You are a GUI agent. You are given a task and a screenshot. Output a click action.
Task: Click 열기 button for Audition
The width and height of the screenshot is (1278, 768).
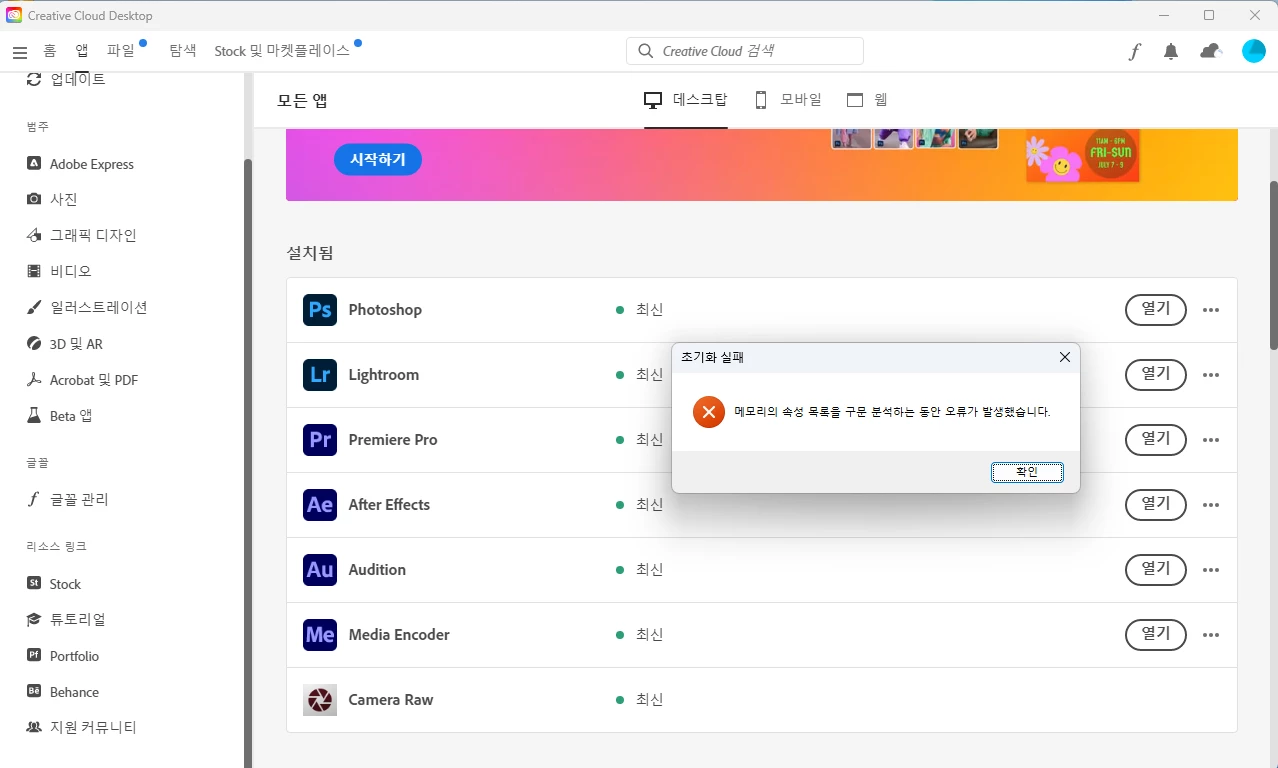[1156, 570]
